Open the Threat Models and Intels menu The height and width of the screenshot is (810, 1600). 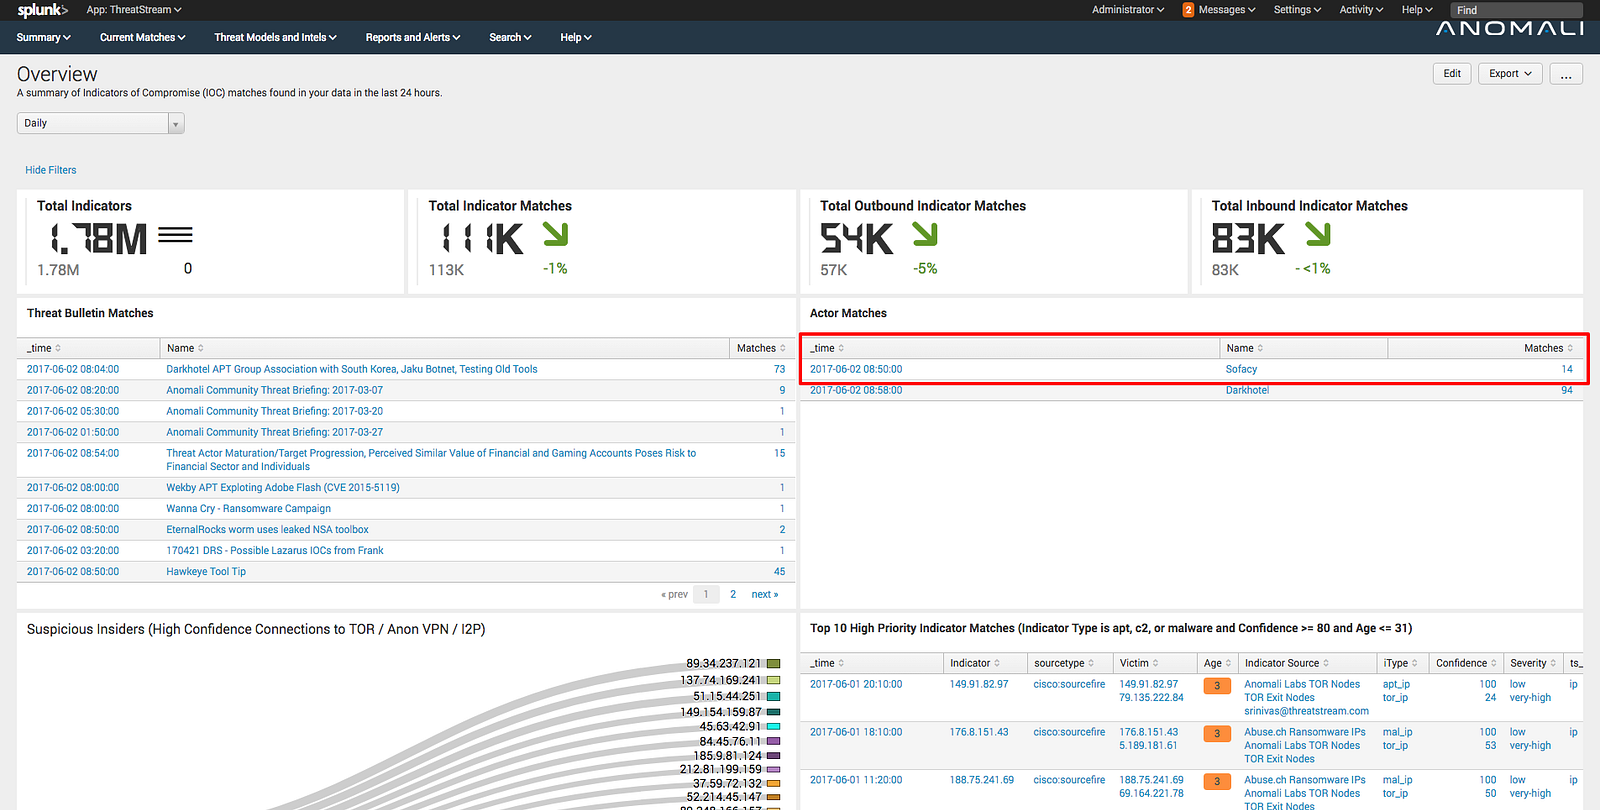point(275,37)
